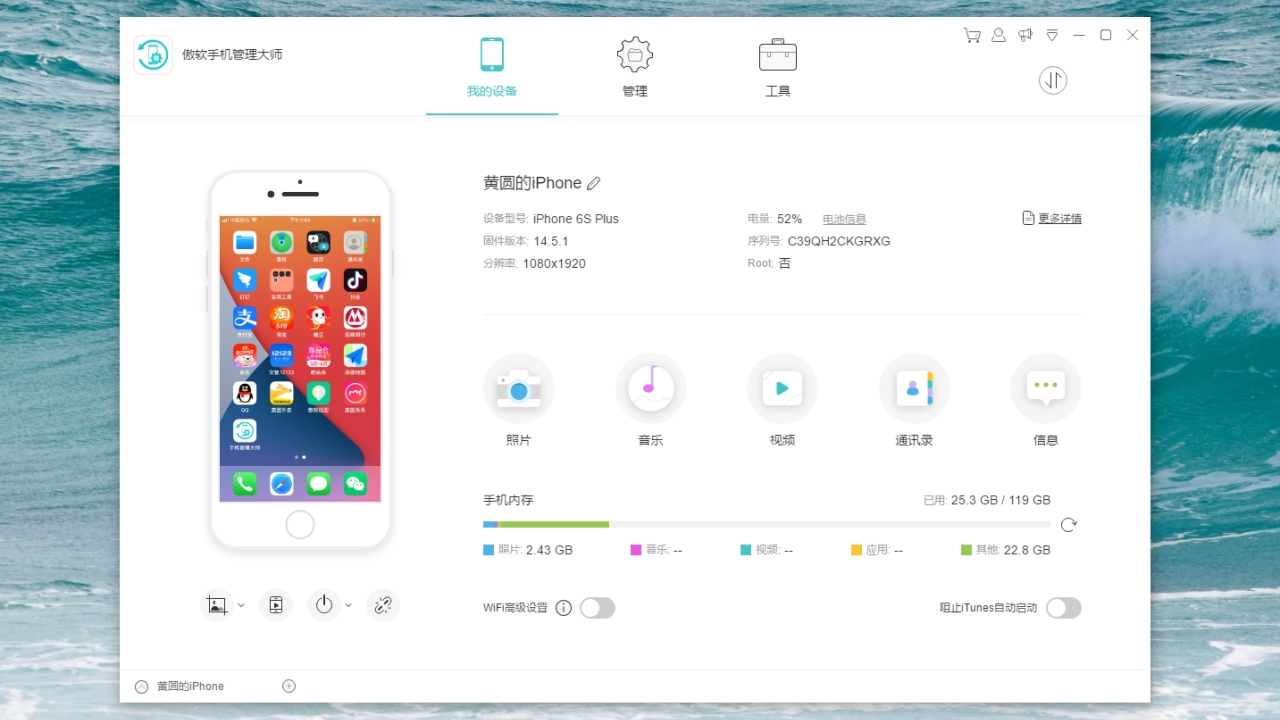
Task: Click firmware version 14.5.1
Action: point(551,241)
